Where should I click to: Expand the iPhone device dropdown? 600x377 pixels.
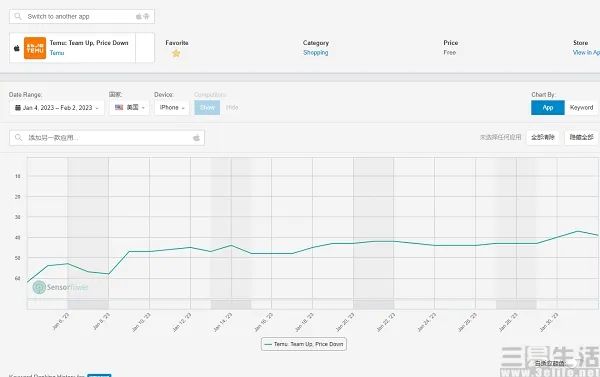[172, 108]
